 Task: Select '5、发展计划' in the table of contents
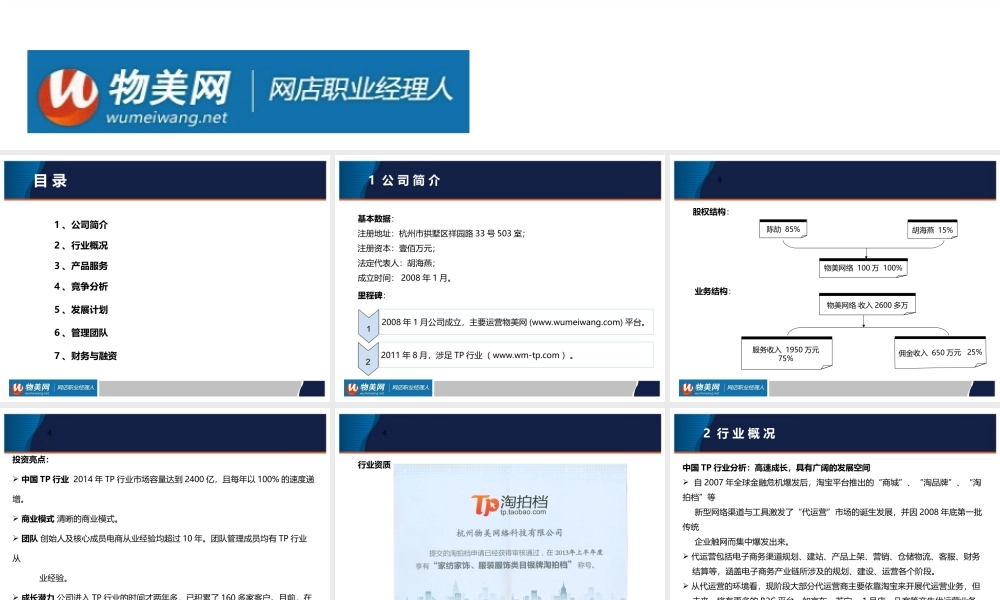click(x=81, y=309)
